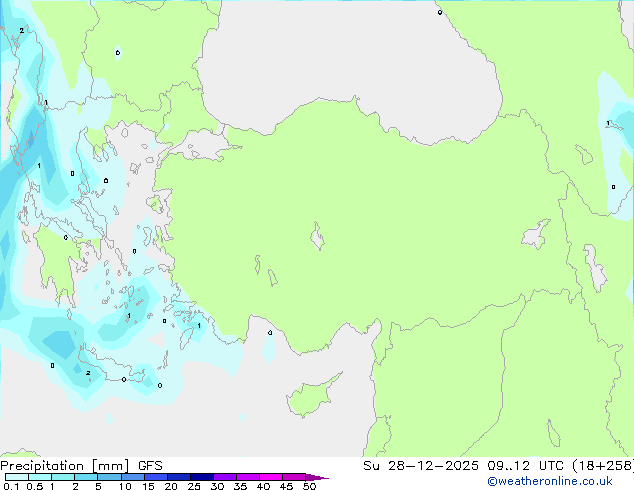634x490 pixels.
Task: Select legend swatch between 1 and 2
Action: pos(63,477)
